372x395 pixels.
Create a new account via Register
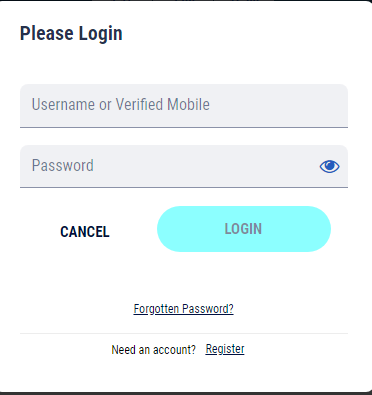point(225,349)
